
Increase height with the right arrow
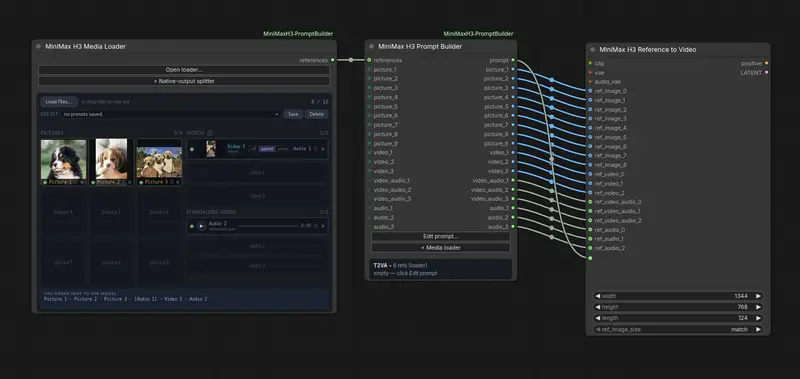pyautogui.click(x=758, y=307)
